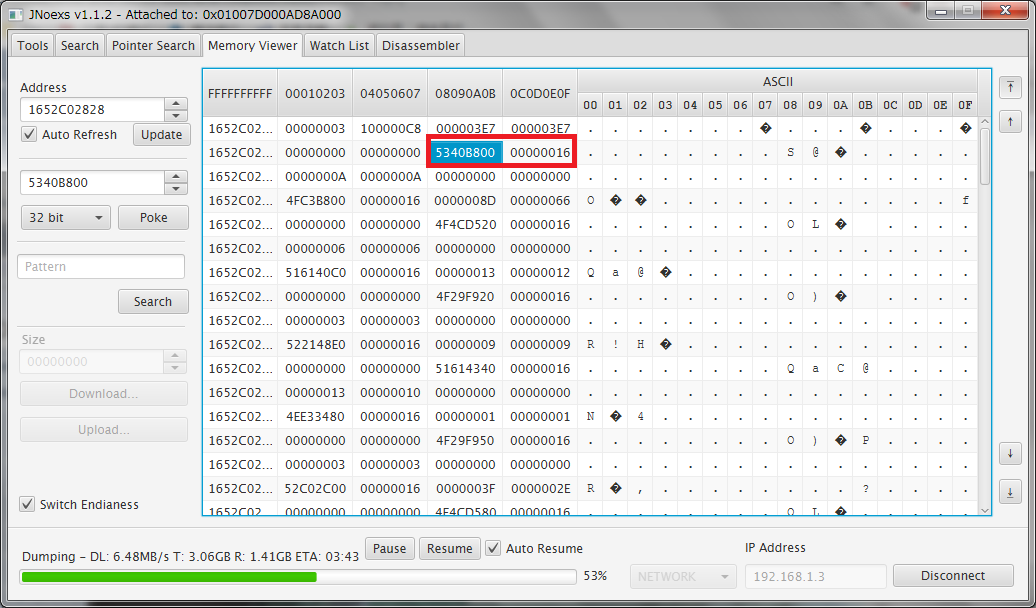1036x608 pixels.
Task: Click the dumping progress bar
Action: pos(298,577)
